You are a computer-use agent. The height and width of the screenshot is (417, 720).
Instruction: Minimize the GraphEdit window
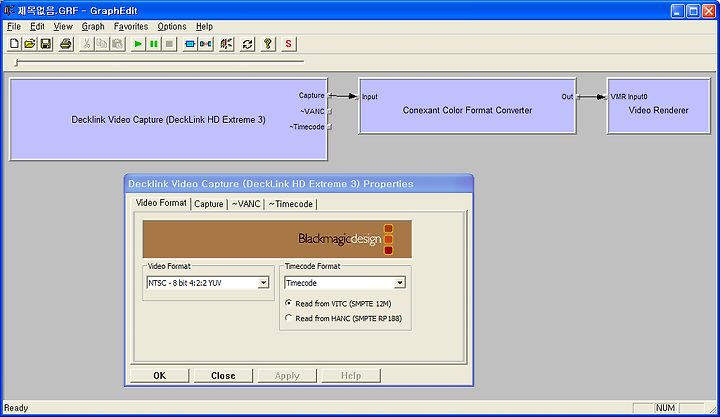point(678,11)
